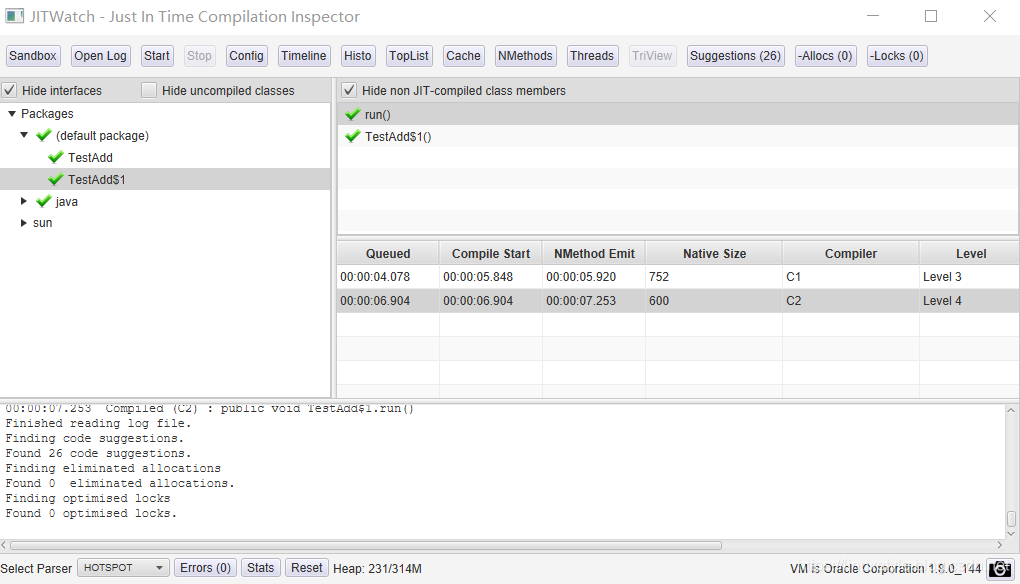Open the NMethods view
Screen dimensions: 1020x584
(x=525, y=56)
